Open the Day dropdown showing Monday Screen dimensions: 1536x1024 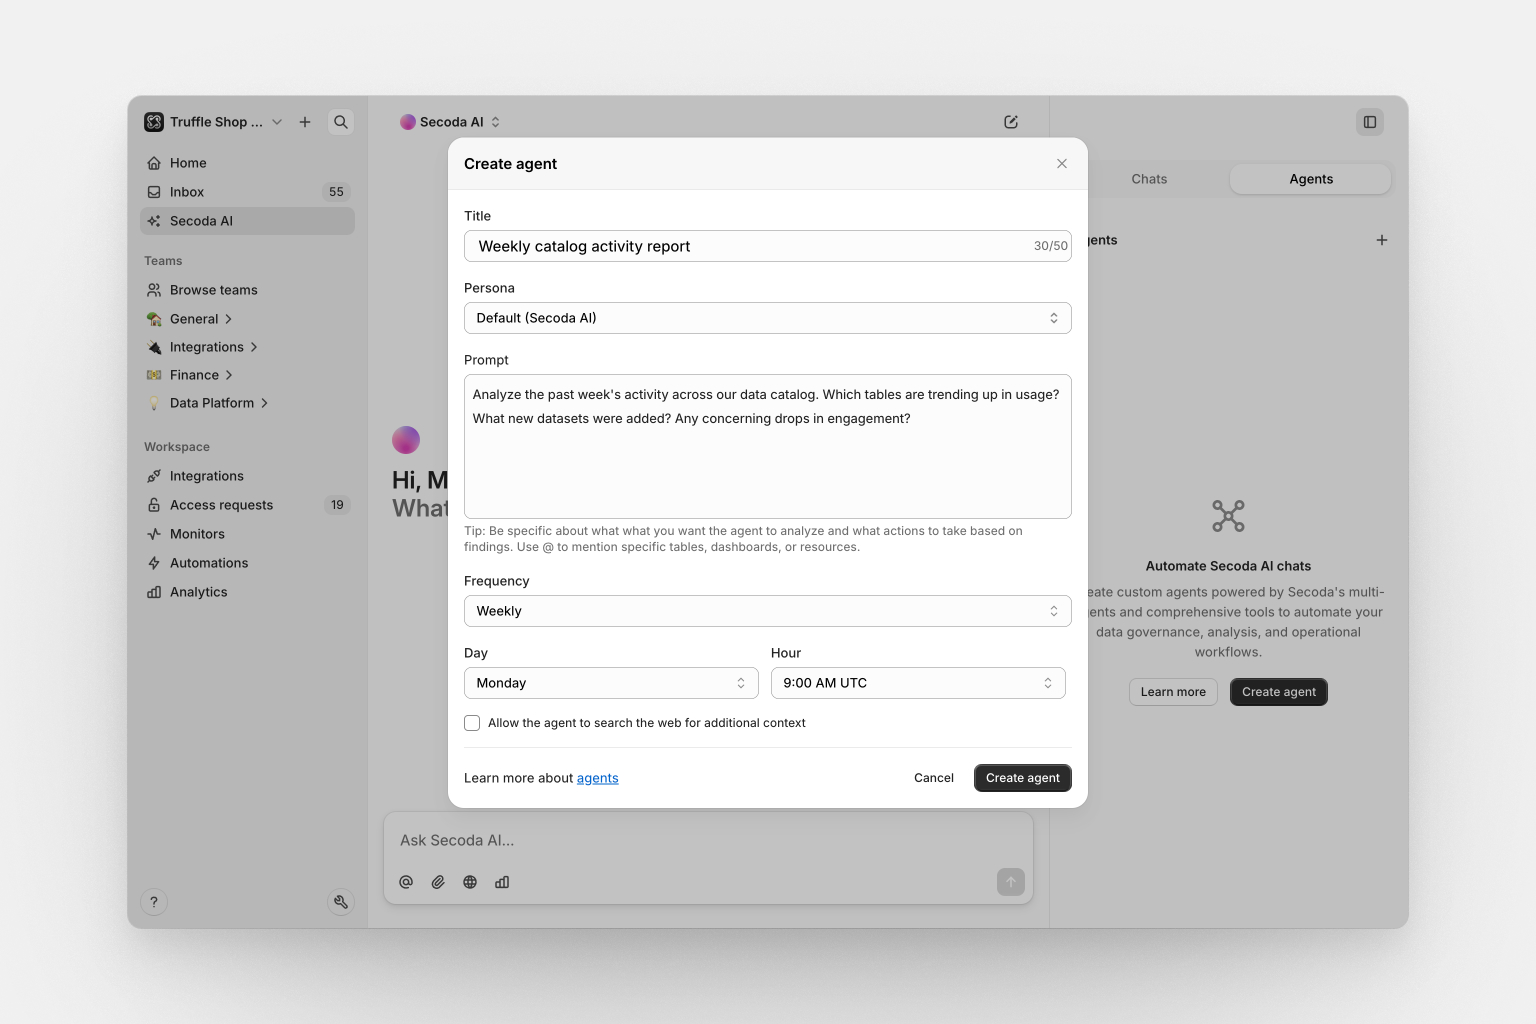pyautogui.click(x=610, y=683)
